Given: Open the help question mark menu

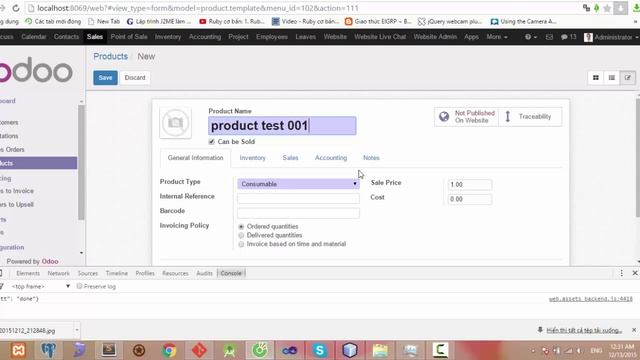Looking at the screenshot, I should pos(531,37).
